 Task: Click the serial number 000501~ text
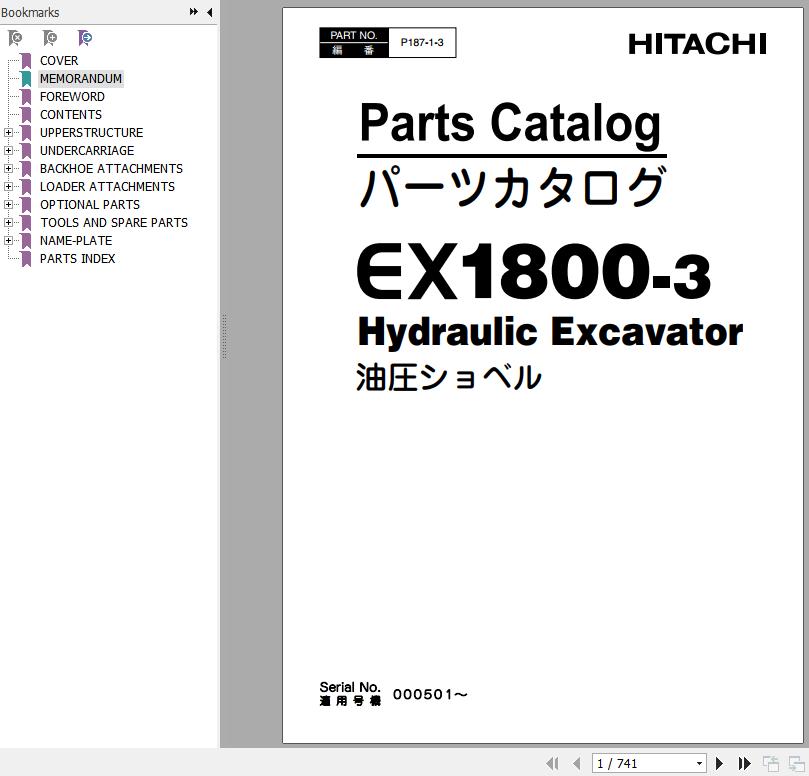(430, 694)
